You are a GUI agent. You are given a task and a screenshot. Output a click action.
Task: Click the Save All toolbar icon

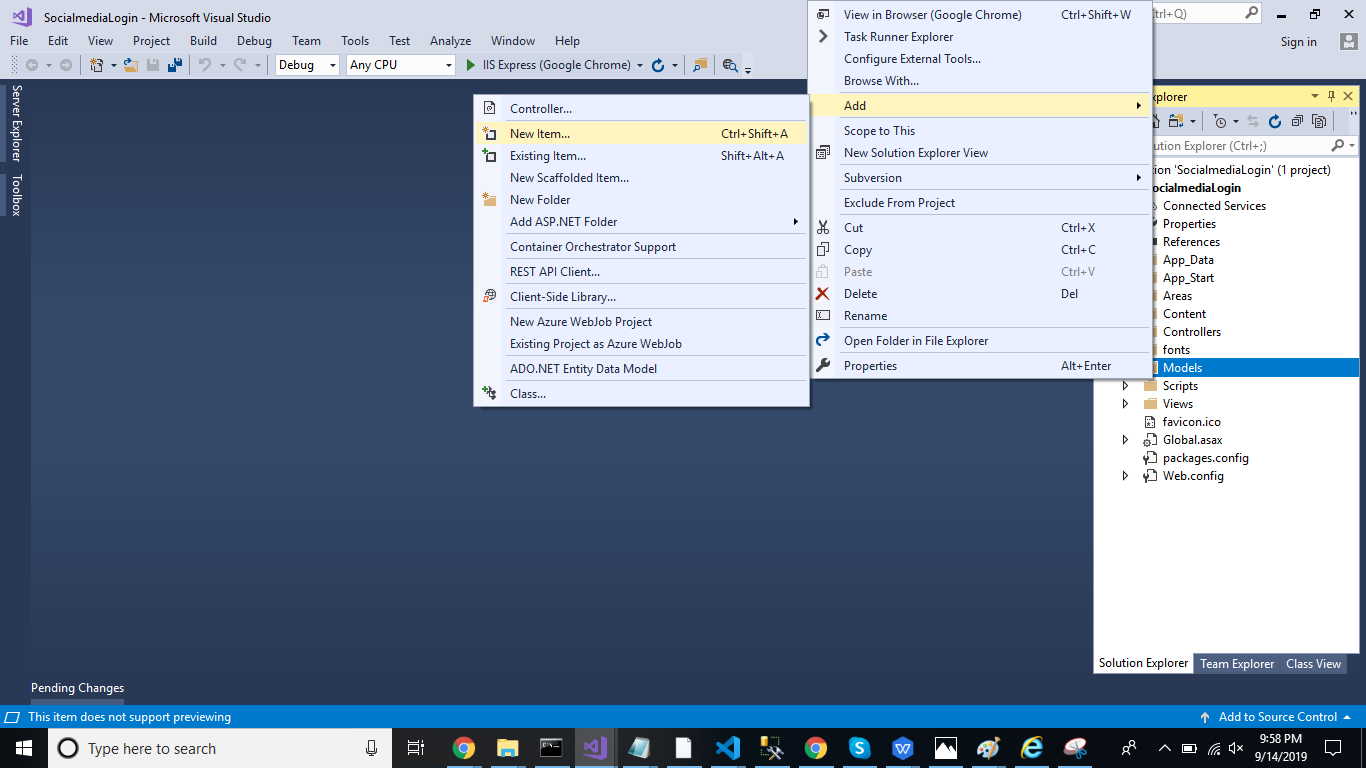[x=175, y=65]
